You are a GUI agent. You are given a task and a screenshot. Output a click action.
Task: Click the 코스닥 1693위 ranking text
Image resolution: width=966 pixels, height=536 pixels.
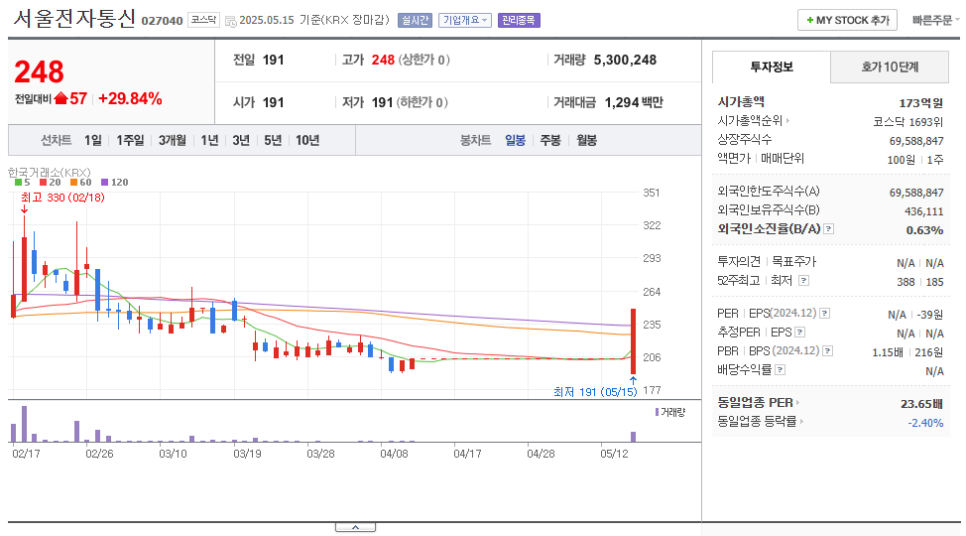908,122
